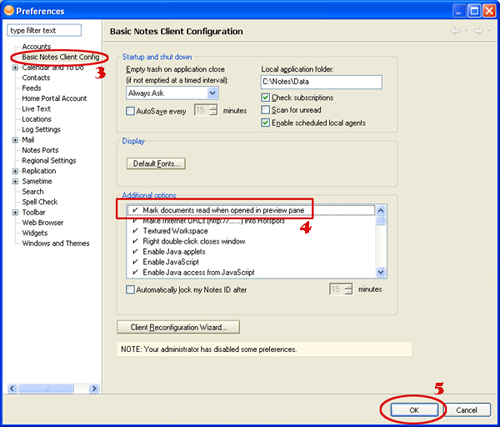Maximize the Preferences window

474,11
